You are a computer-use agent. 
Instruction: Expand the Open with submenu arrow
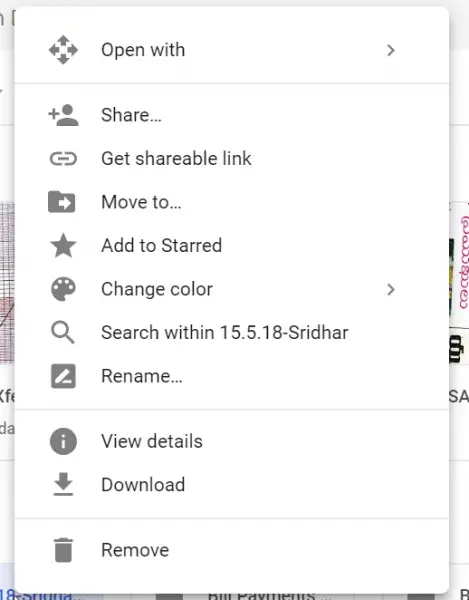[x=391, y=50]
